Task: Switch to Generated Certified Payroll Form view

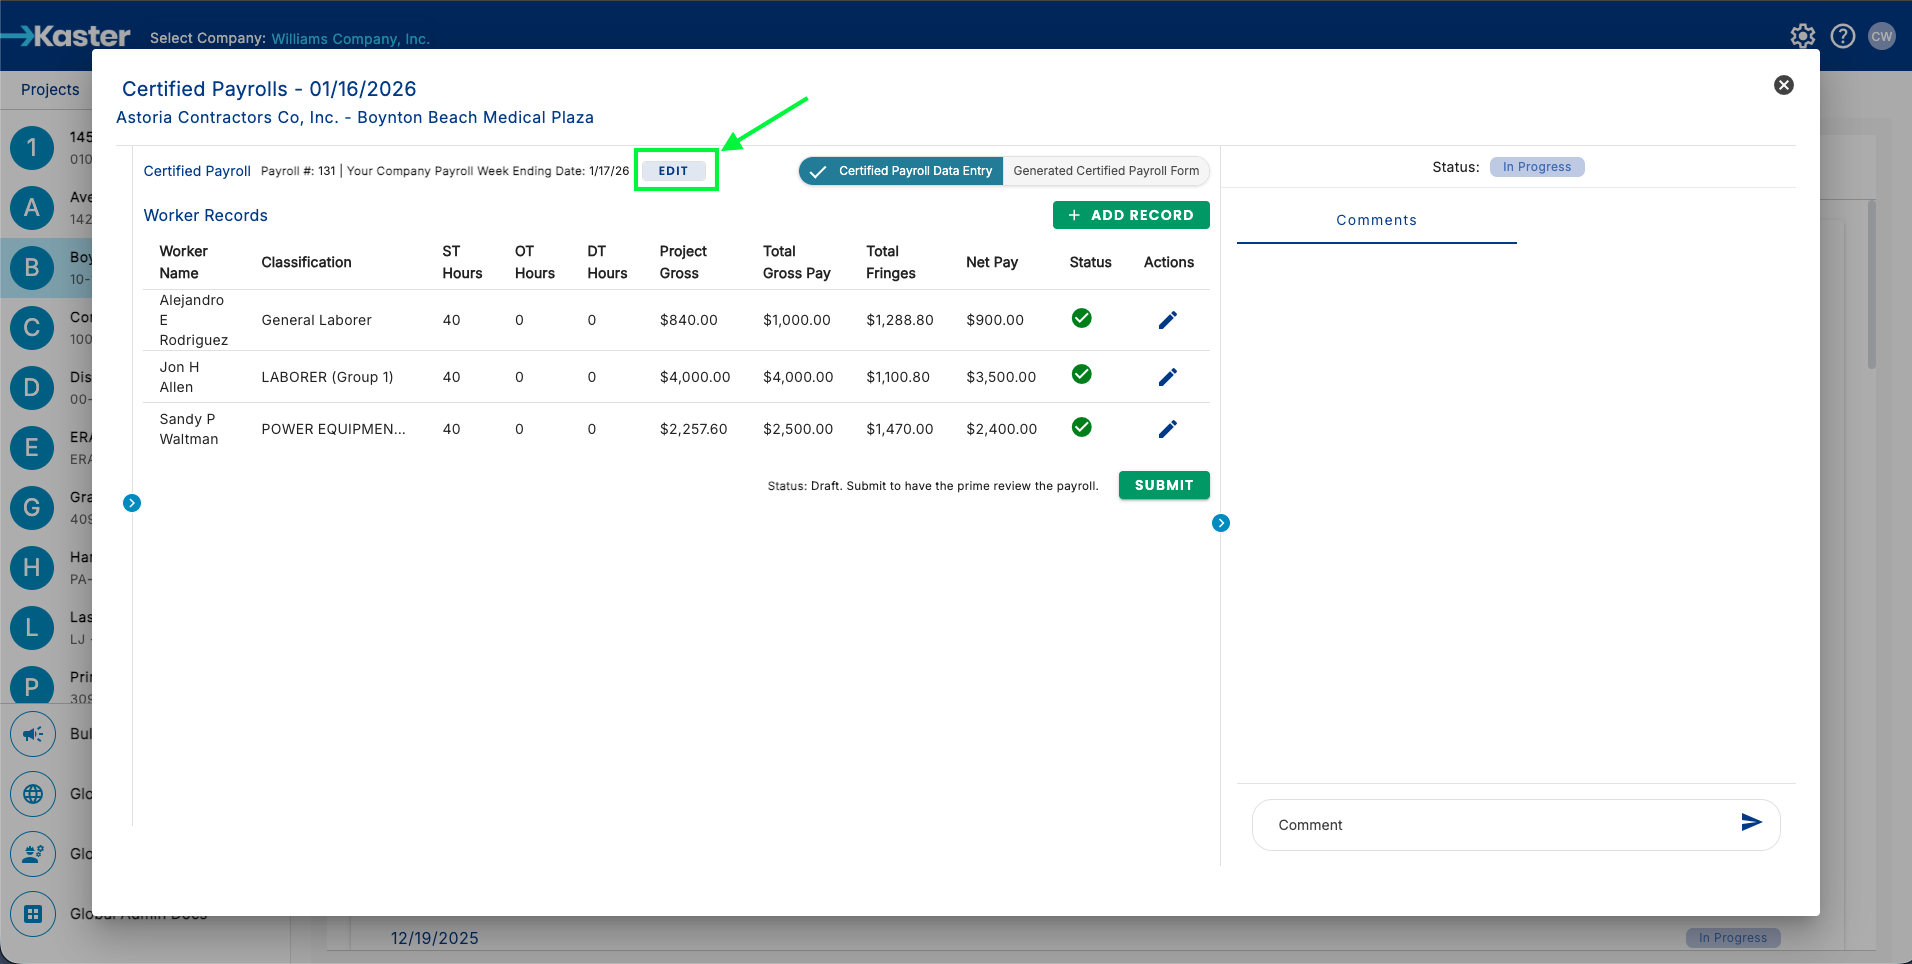Action: (x=1105, y=171)
